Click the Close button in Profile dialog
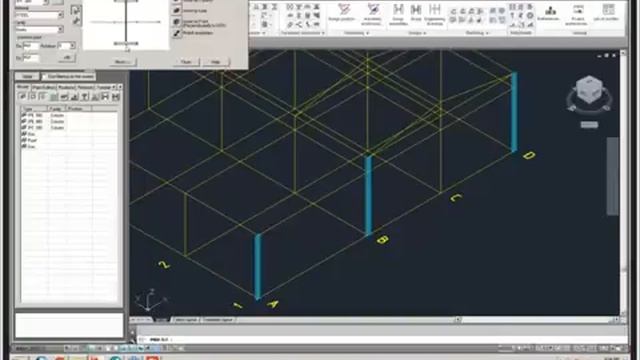This screenshot has width=640, height=360. click(186, 62)
